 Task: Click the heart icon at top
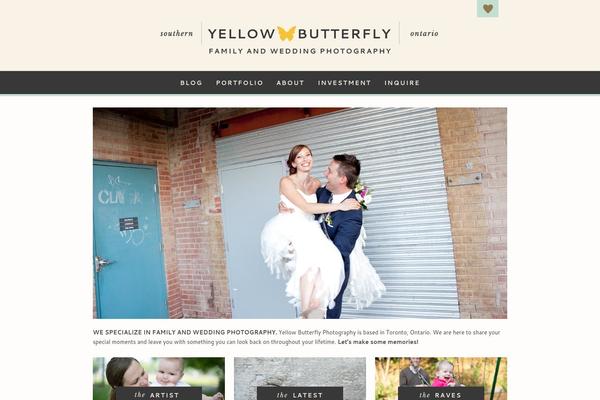[488, 8]
